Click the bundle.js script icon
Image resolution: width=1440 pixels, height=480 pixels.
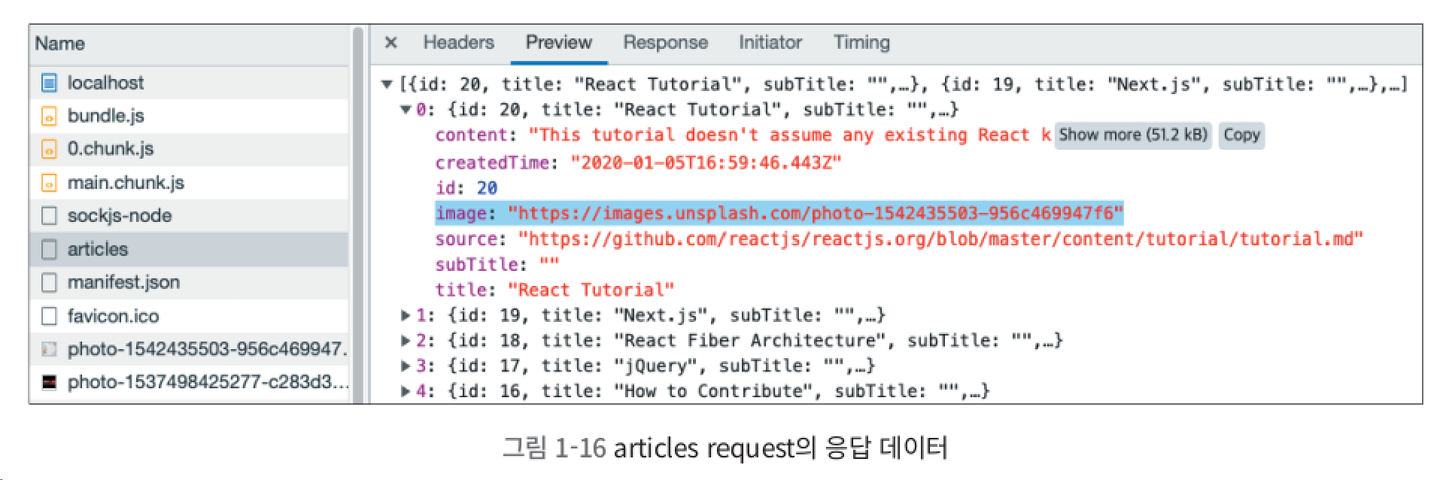click(49, 116)
